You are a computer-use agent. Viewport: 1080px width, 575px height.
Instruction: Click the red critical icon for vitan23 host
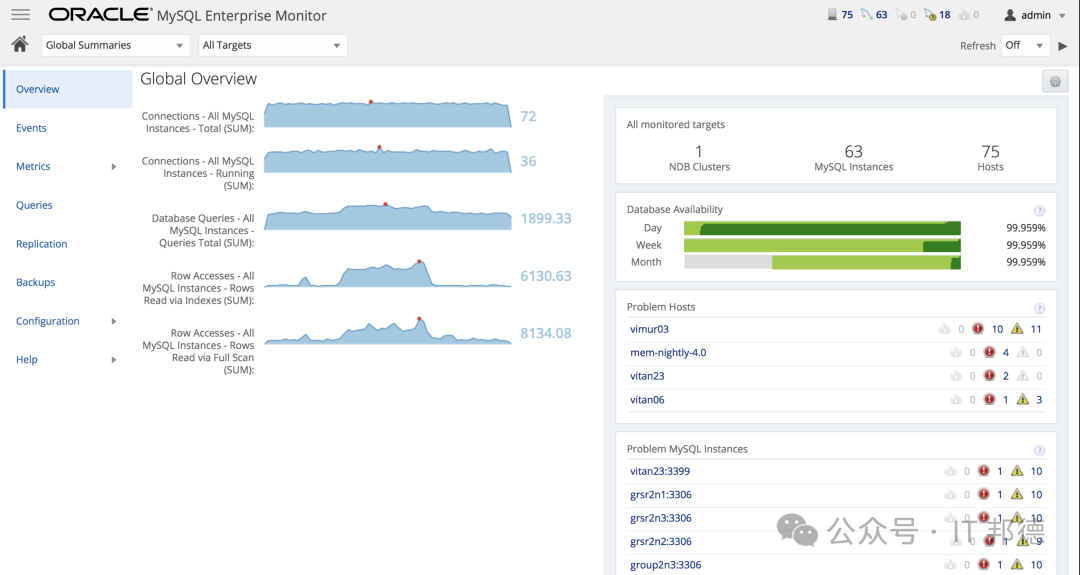(x=989, y=376)
